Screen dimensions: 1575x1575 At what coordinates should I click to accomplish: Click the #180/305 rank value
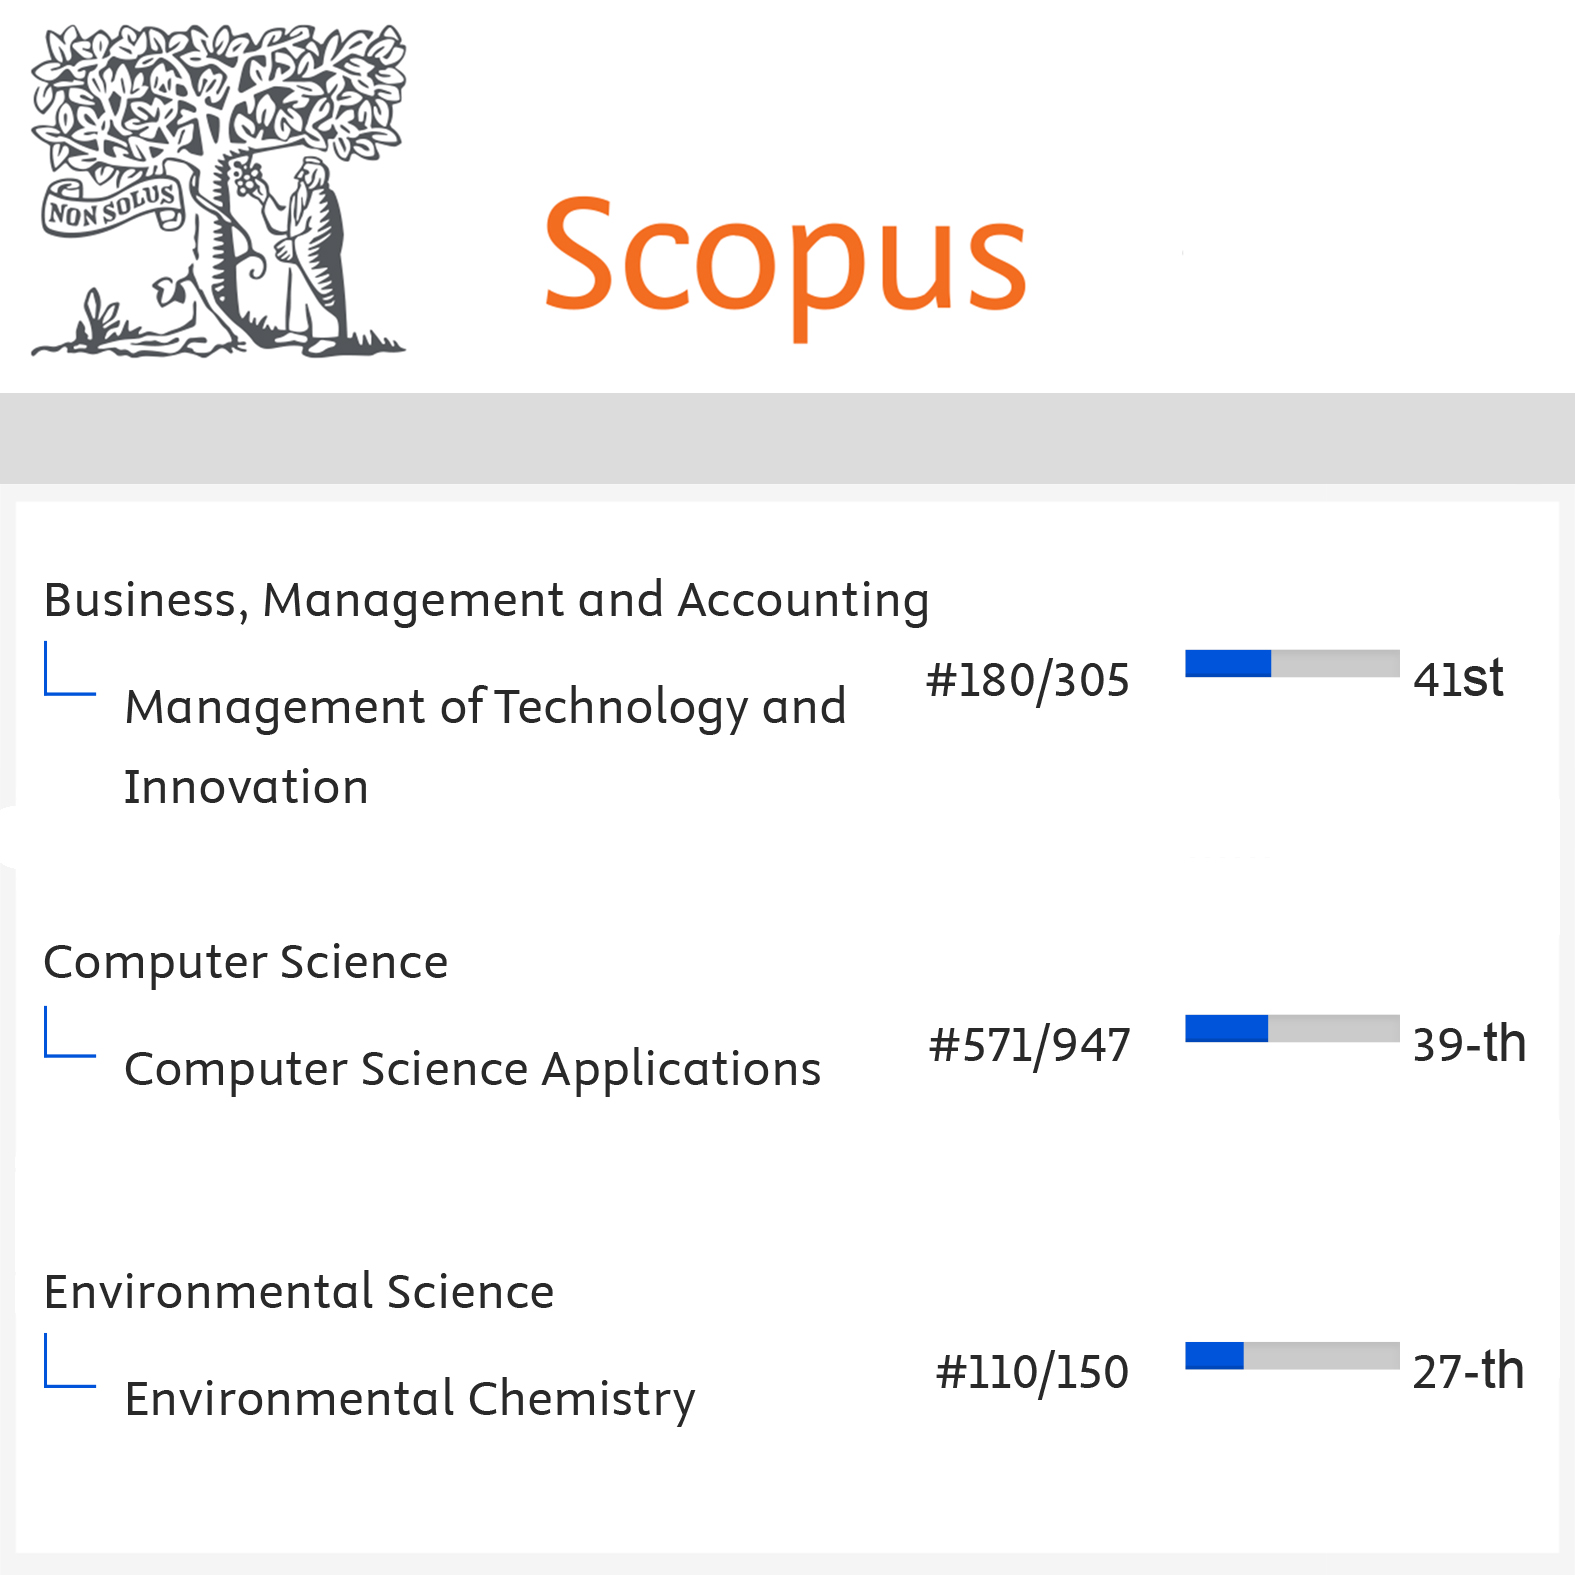click(x=1028, y=680)
